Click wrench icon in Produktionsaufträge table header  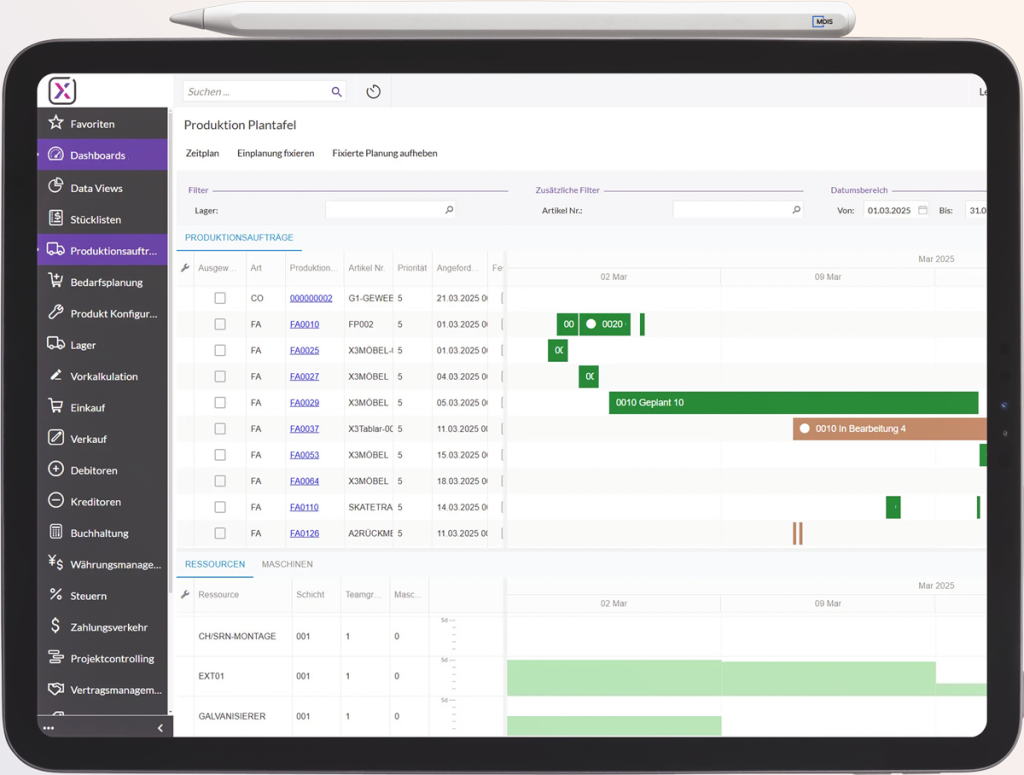click(185, 268)
